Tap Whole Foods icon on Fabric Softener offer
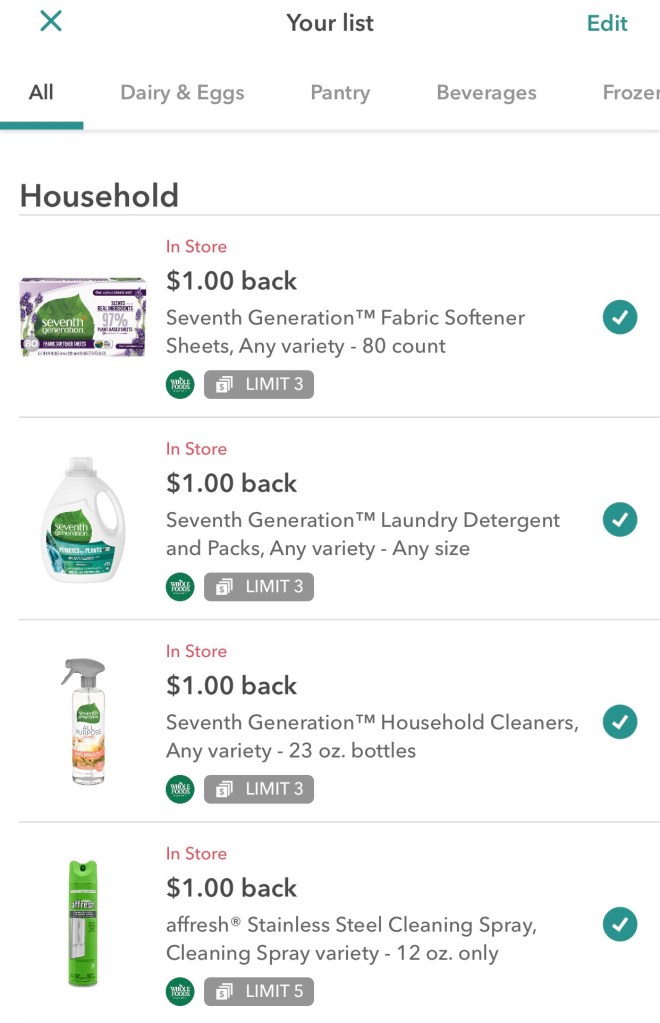Image resolution: width=660 pixels, height=1023 pixels. [x=180, y=384]
